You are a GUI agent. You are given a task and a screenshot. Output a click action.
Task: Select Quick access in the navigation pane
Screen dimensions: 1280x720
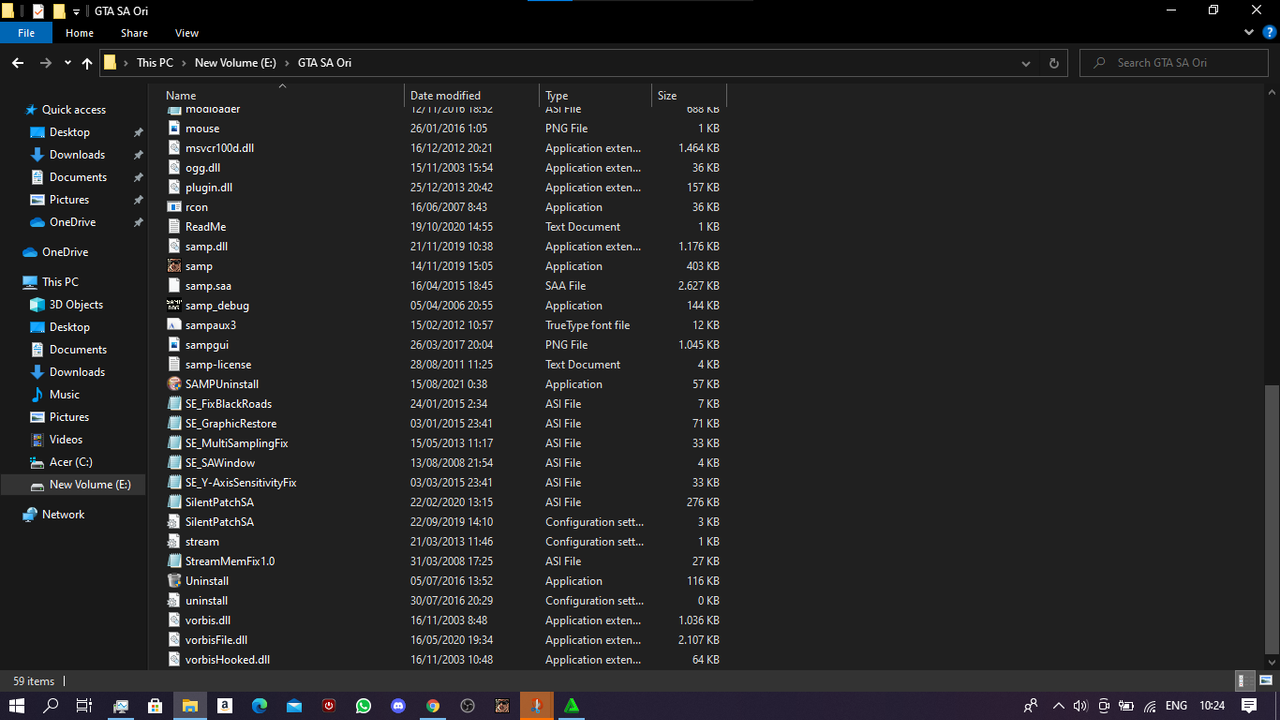click(x=73, y=110)
